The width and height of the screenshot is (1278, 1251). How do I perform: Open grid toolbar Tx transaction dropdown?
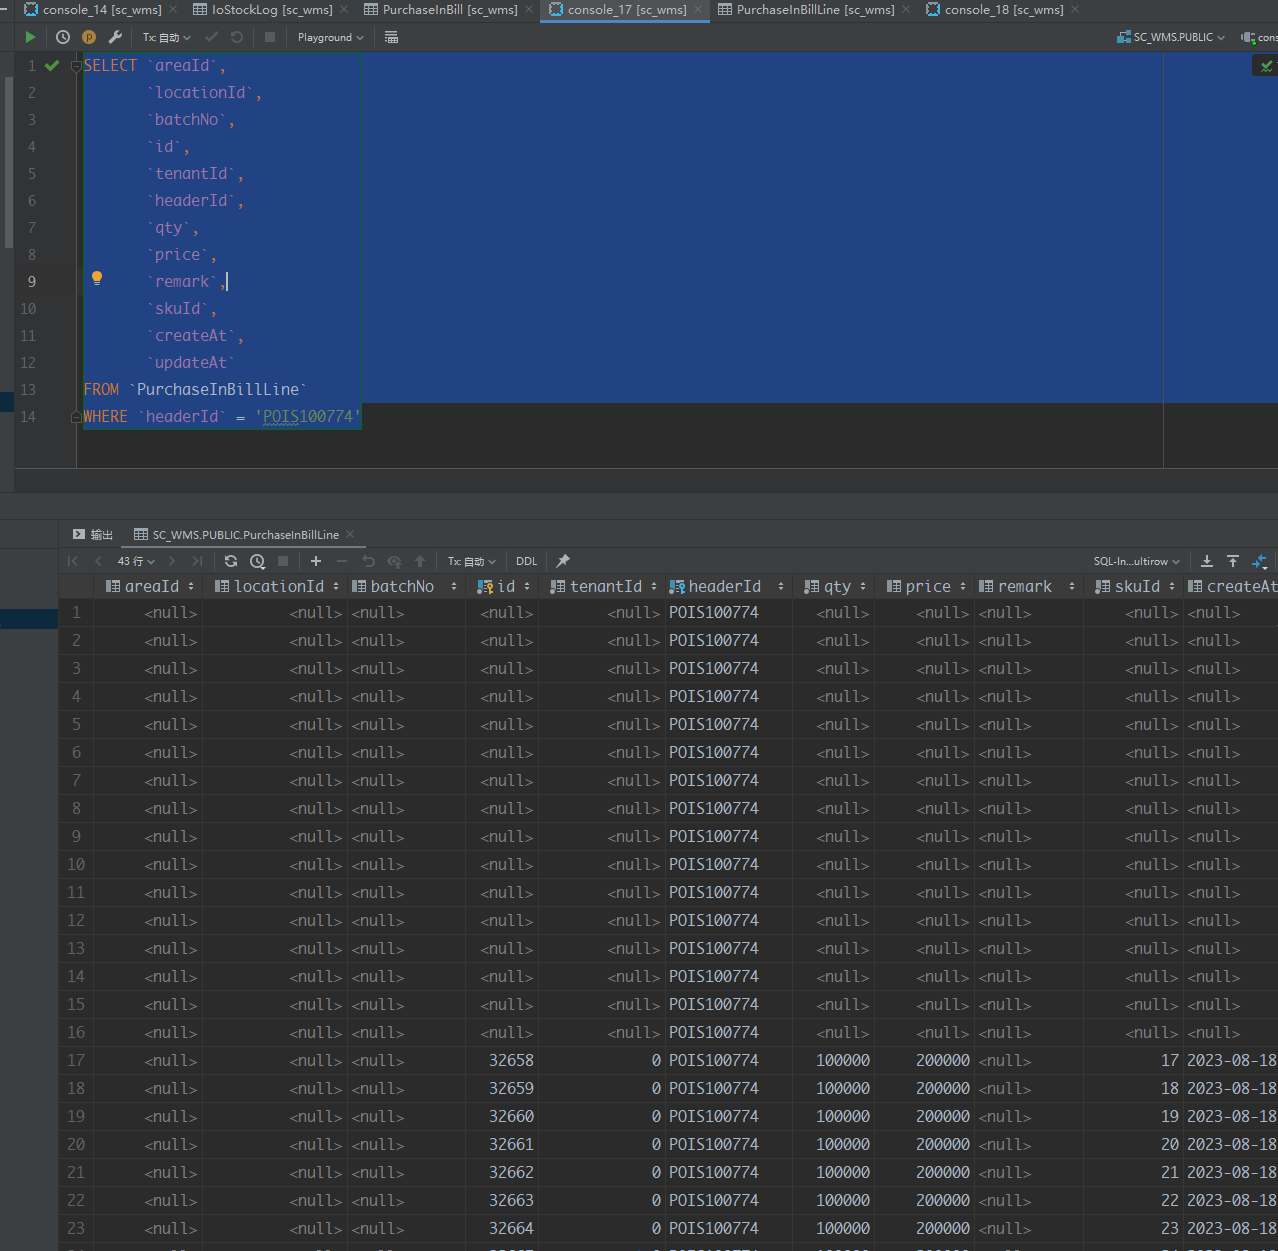click(x=471, y=561)
